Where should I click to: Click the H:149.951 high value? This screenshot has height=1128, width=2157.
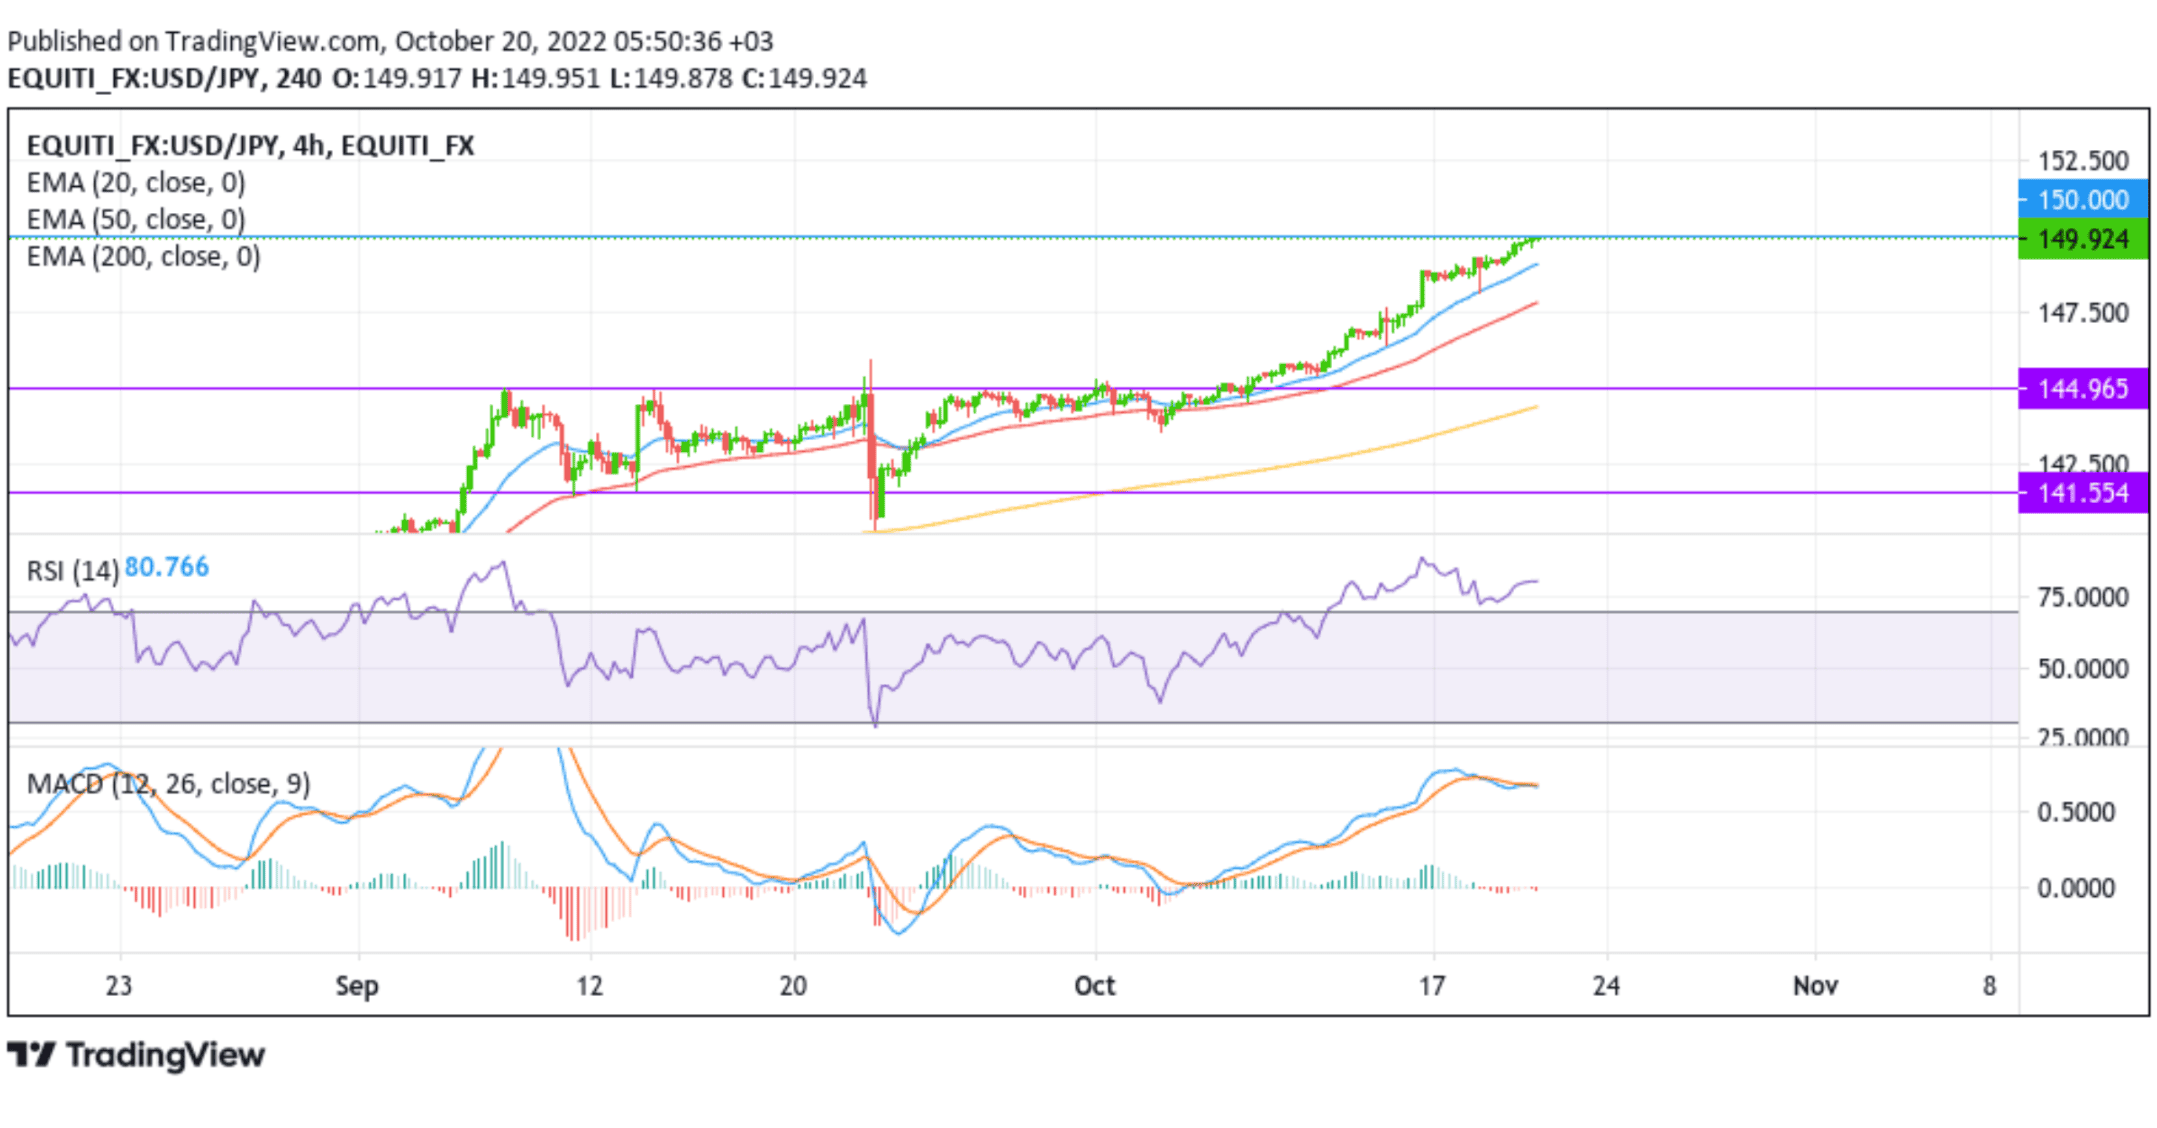tap(535, 78)
